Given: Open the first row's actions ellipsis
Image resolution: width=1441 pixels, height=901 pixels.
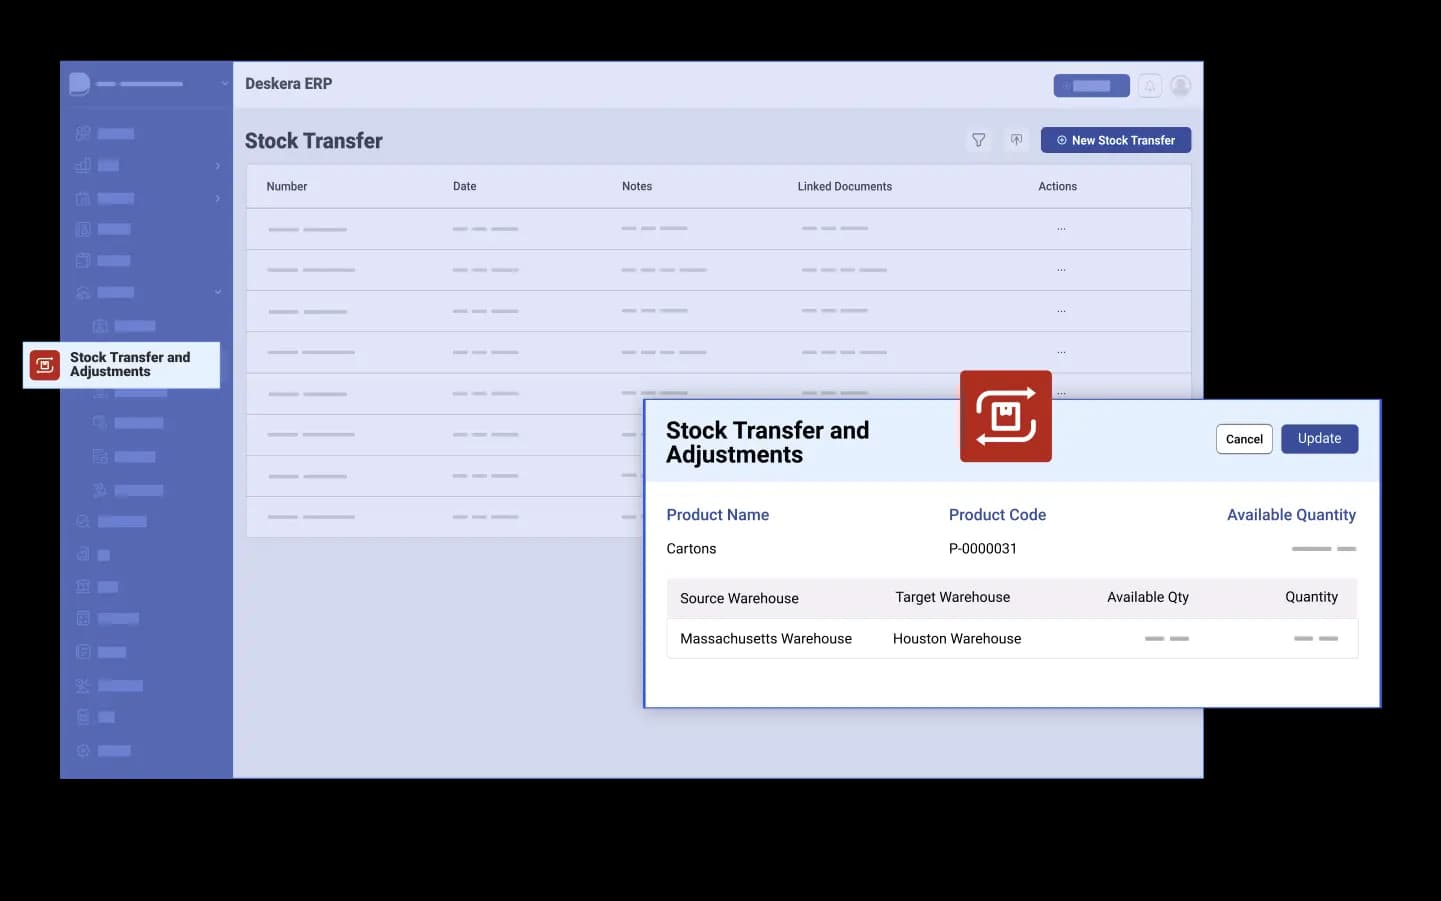Looking at the screenshot, I should coord(1061,229).
